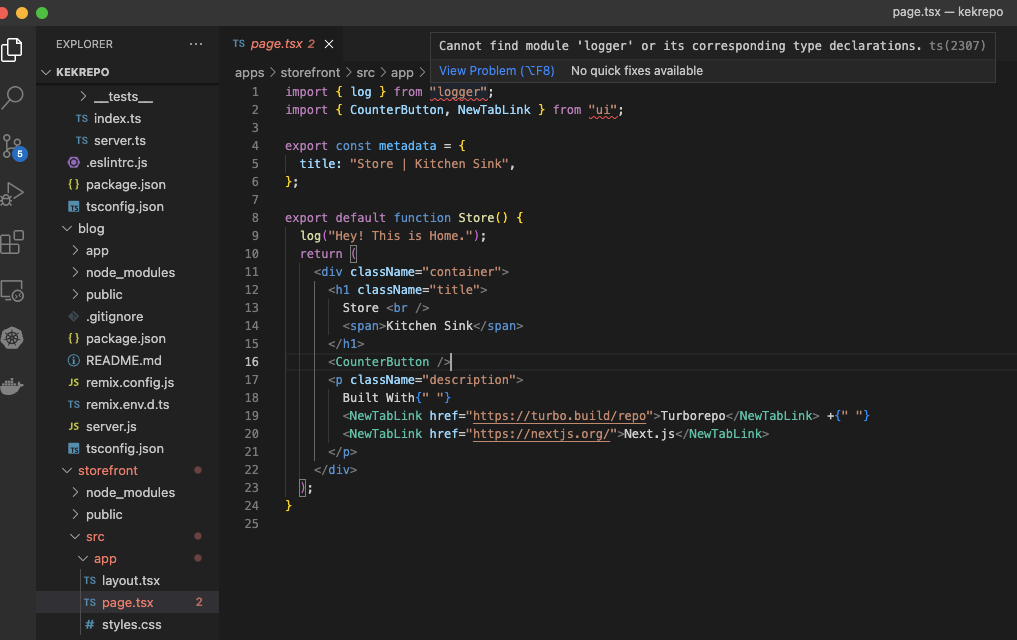Click the Store function name

[x=476, y=218]
